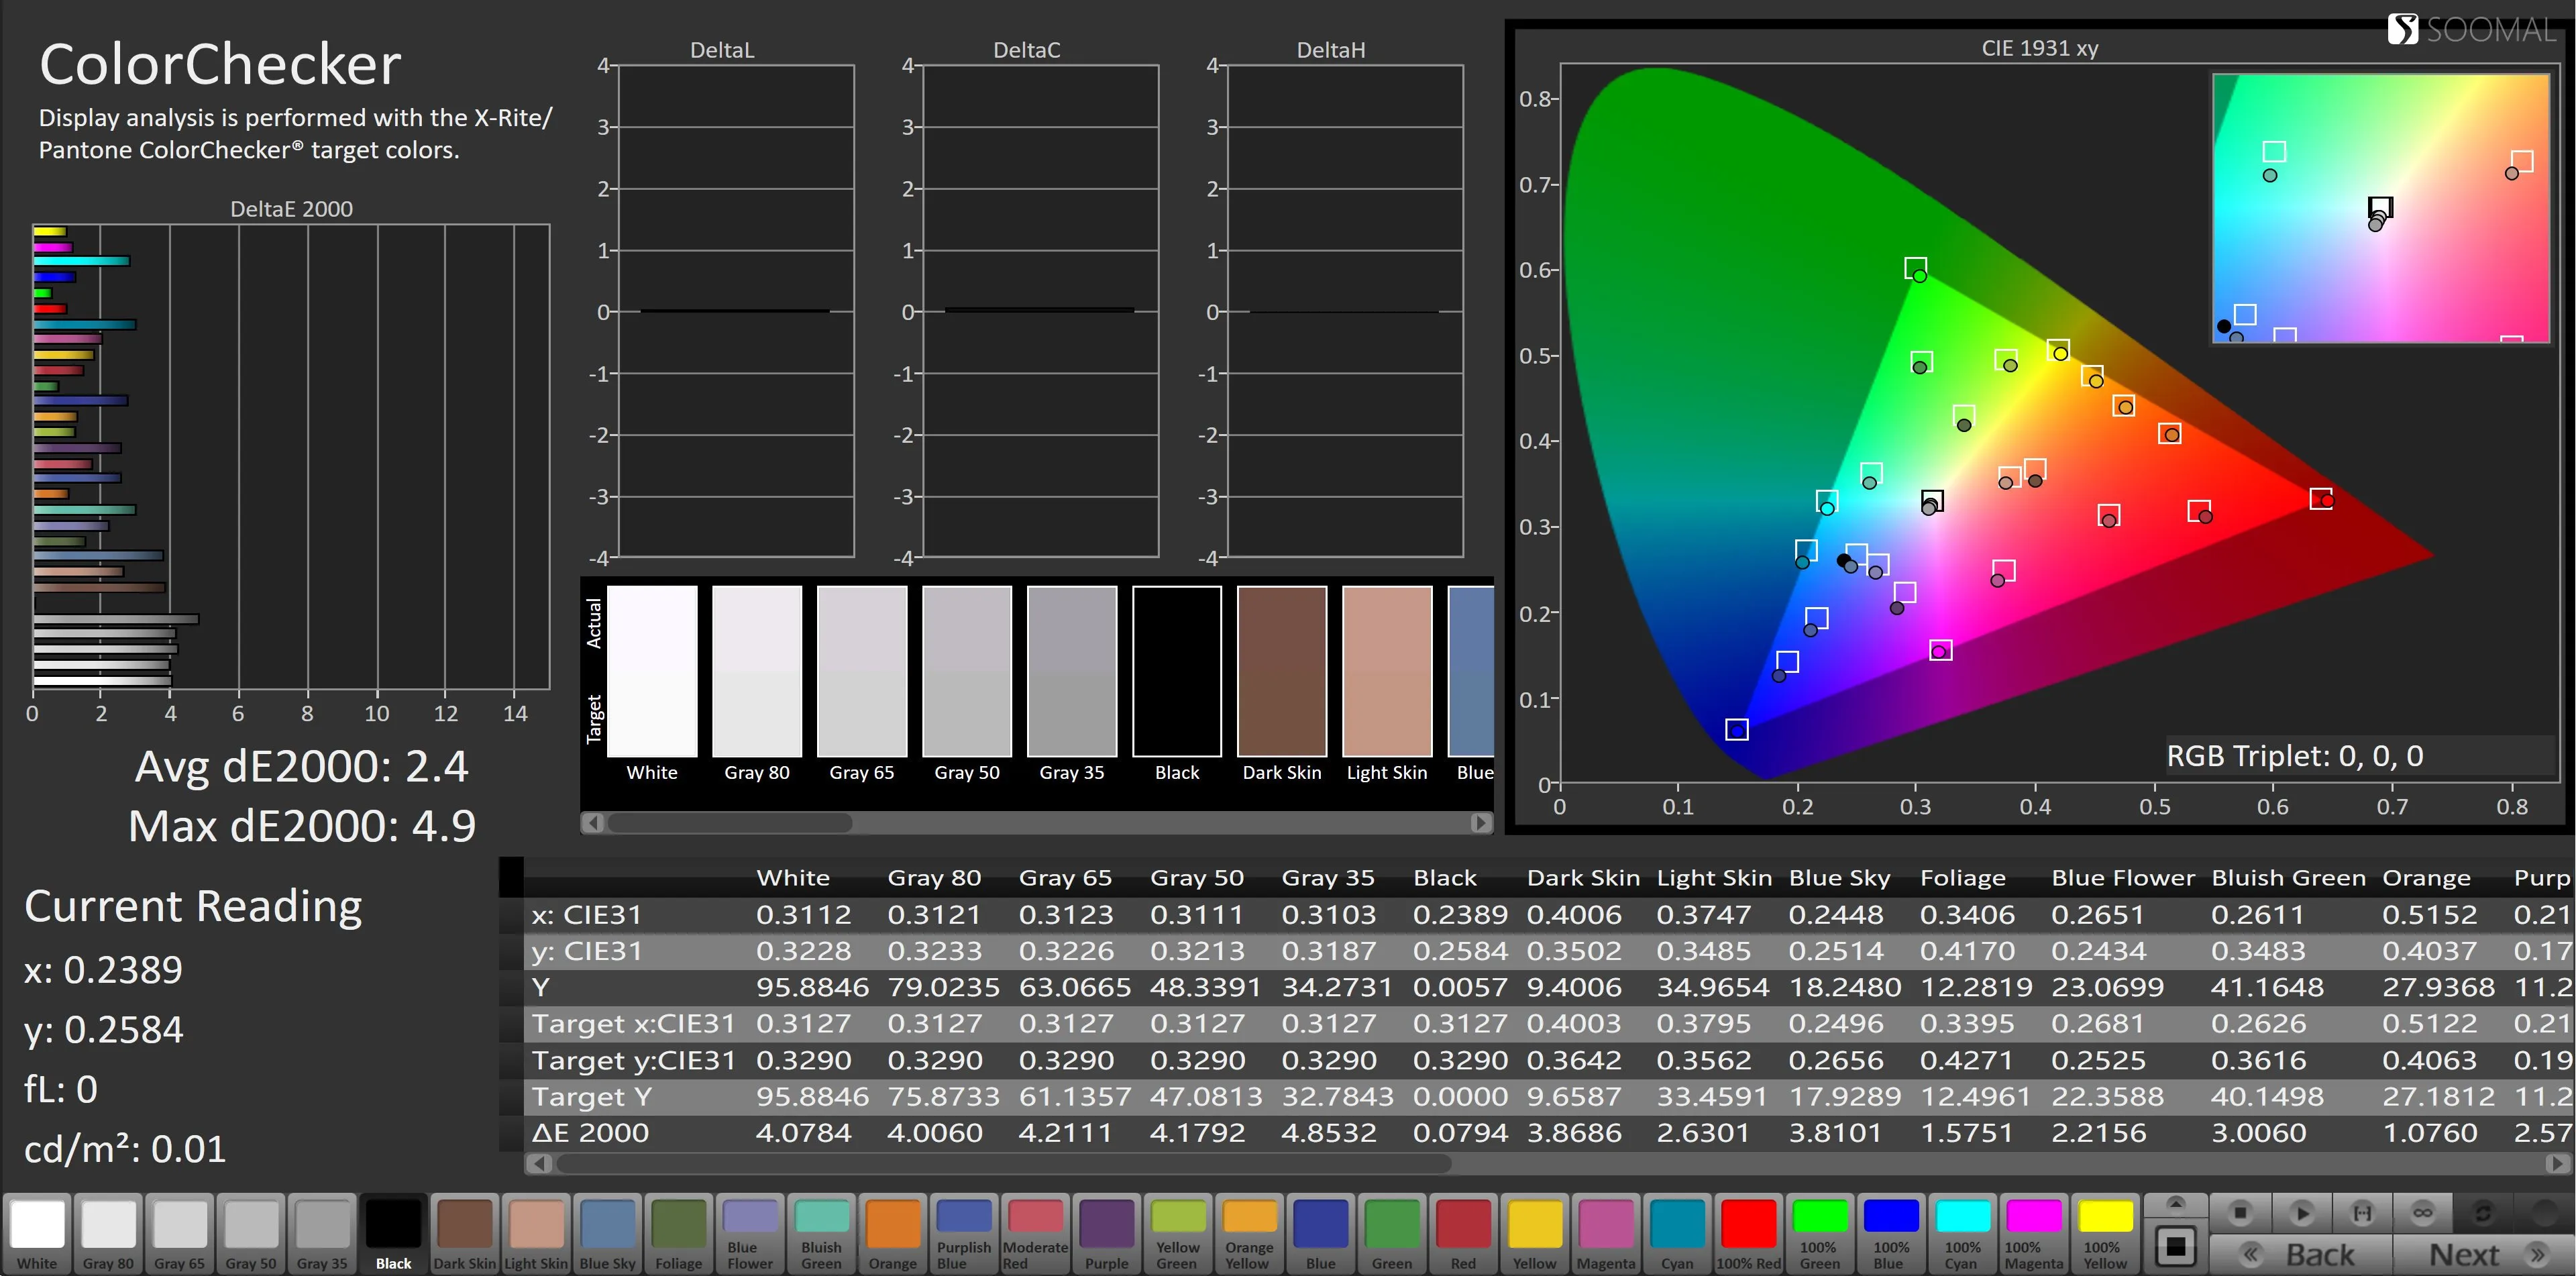Select the Moderate Red swatch in the bottom strip
The image size is (2576, 1276).
[1035, 1233]
